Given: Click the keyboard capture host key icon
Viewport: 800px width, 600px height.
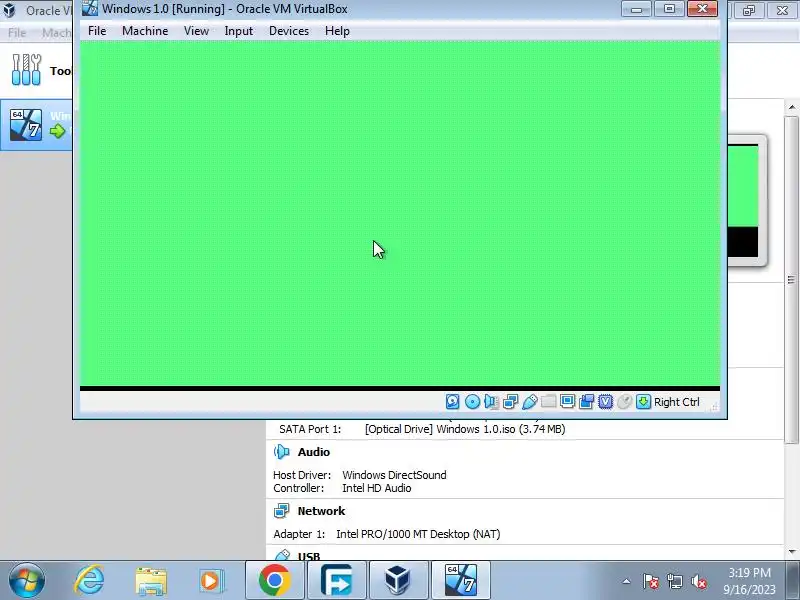Looking at the screenshot, I should pyautogui.click(x=643, y=402).
